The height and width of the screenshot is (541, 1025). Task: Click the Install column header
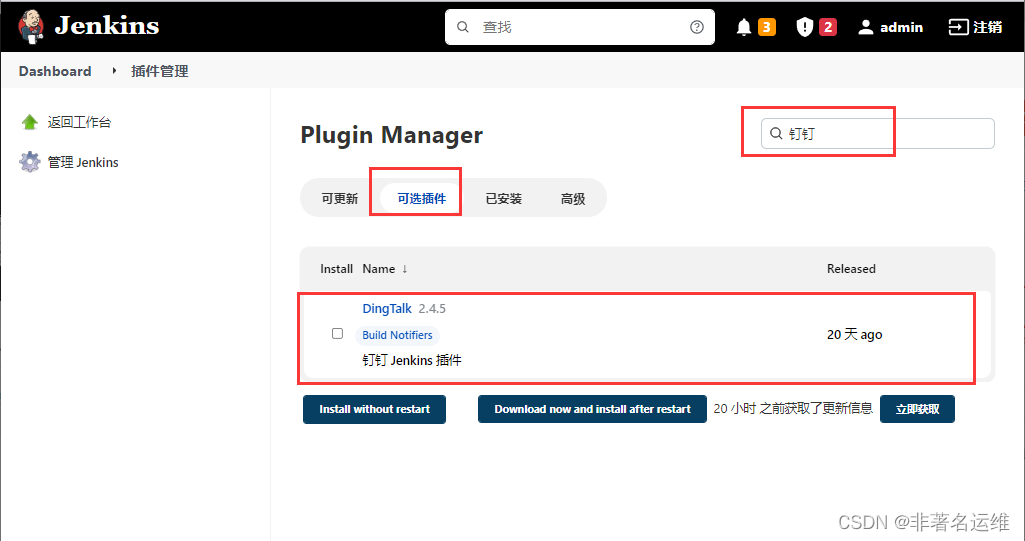[x=337, y=269]
